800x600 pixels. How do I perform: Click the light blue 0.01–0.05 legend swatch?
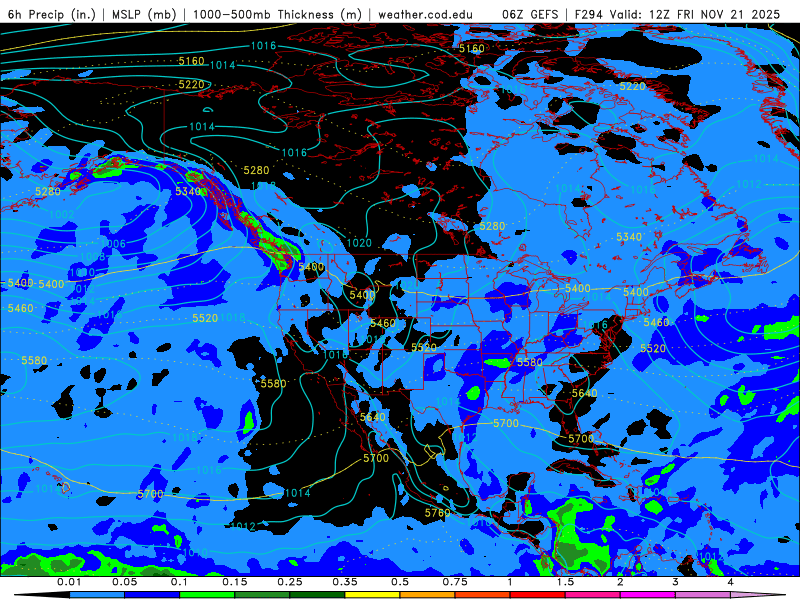[x=97, y=595]
